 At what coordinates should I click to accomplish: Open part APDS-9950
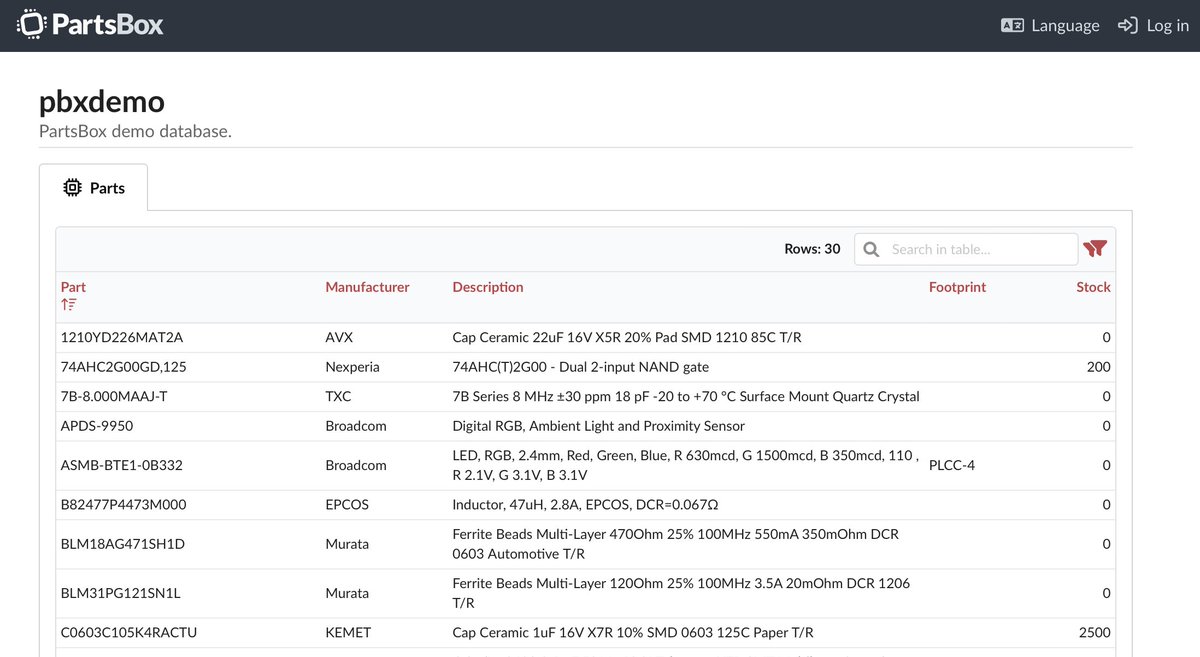(97, 426)
